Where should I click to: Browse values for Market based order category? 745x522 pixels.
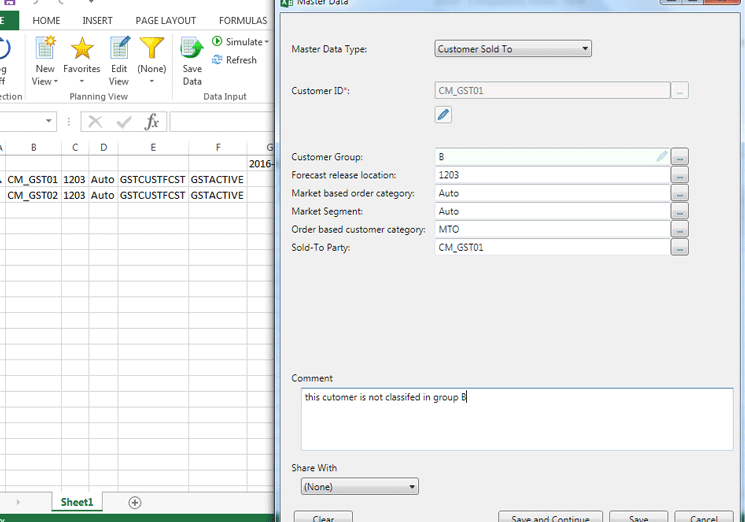point(679,193)
